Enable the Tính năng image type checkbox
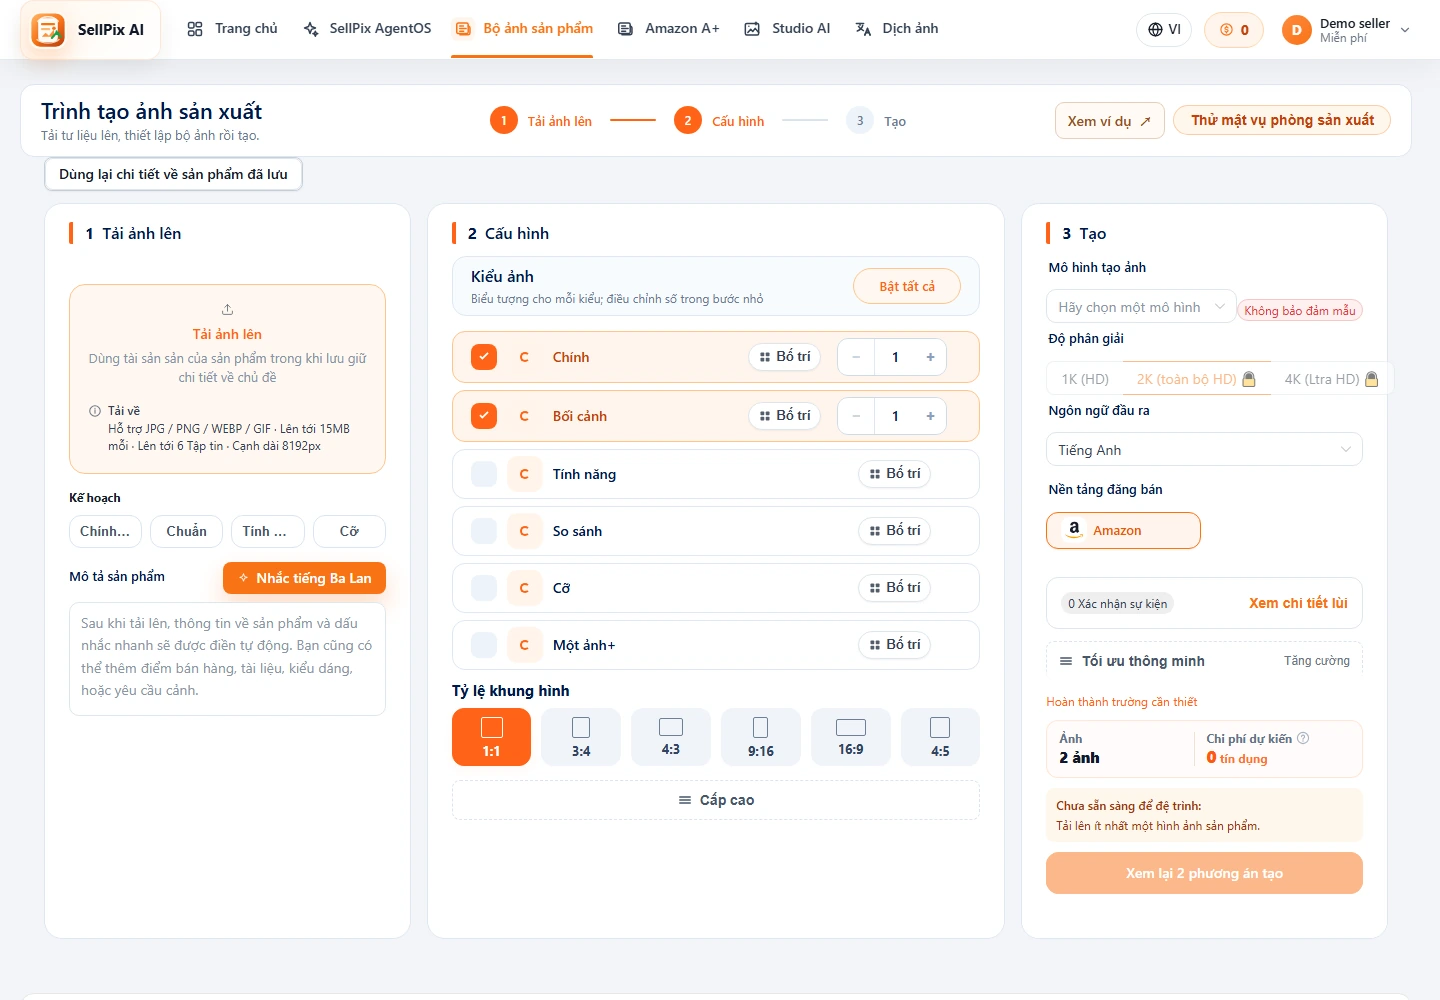Viewport: 1440px width, 1000px height. click(484, 474)
